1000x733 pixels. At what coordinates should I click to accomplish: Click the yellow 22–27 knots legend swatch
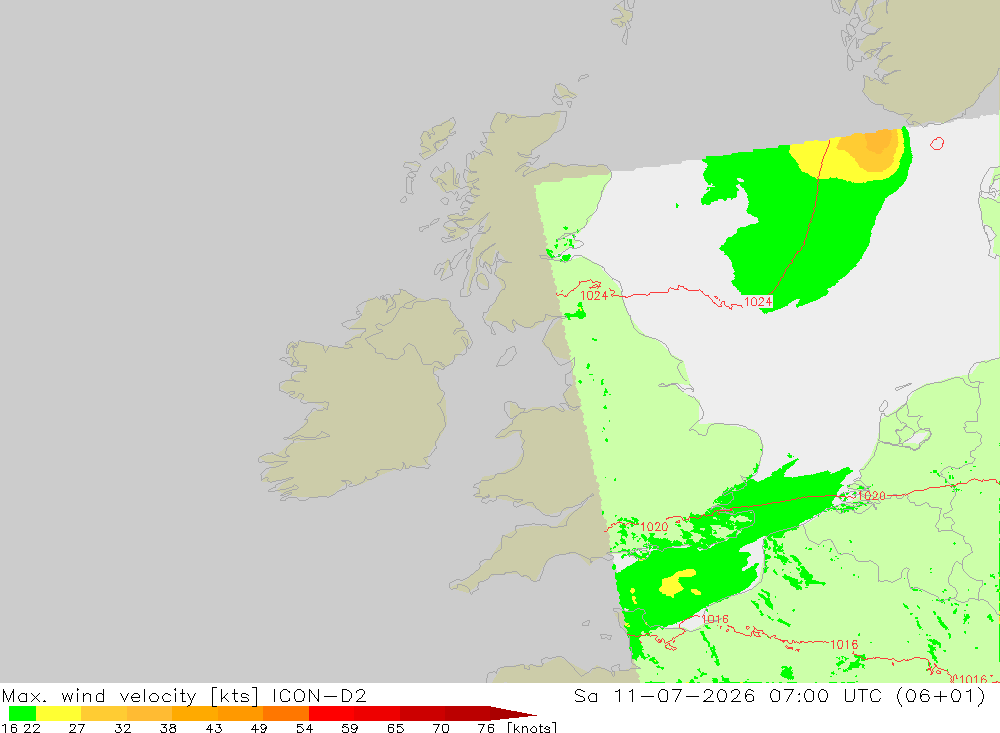coord(59,713)
